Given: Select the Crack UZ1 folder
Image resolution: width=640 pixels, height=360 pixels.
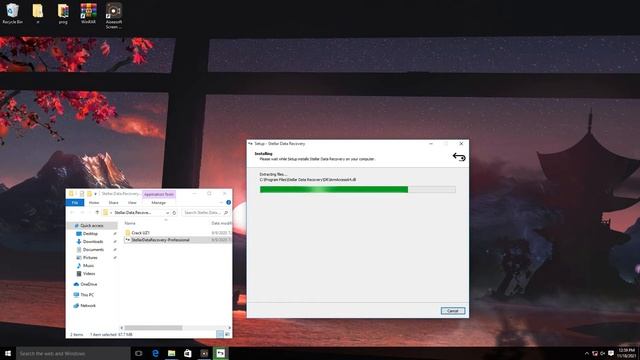Looking at the screenshot, I should tap(140, 233).
